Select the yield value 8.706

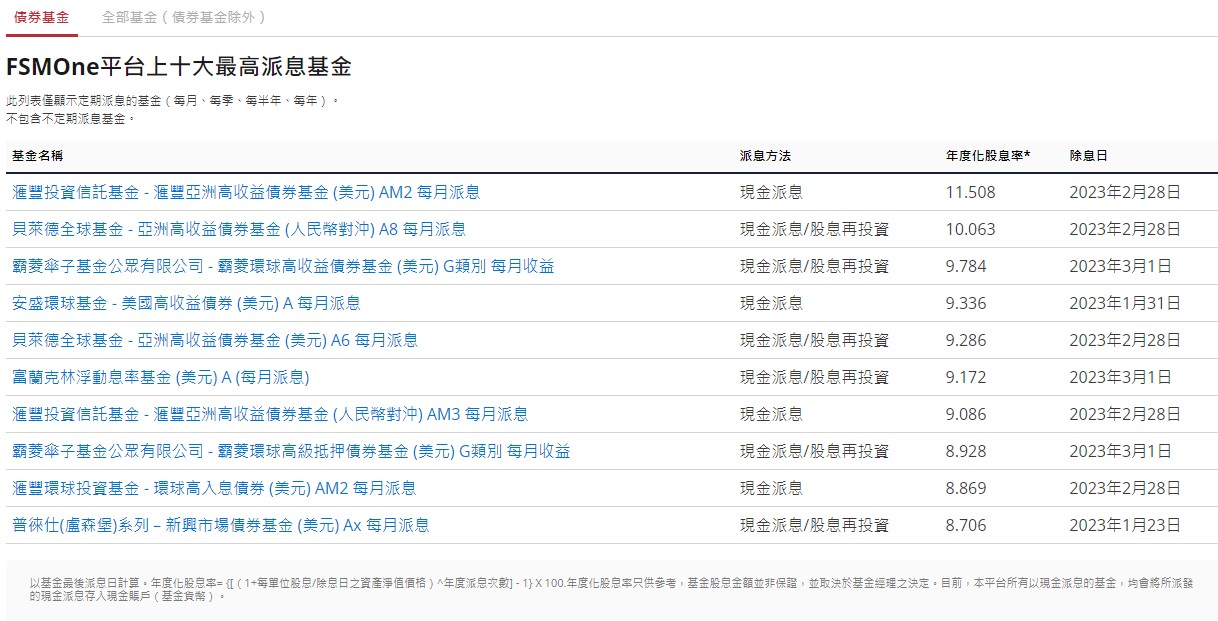point(966,525)
